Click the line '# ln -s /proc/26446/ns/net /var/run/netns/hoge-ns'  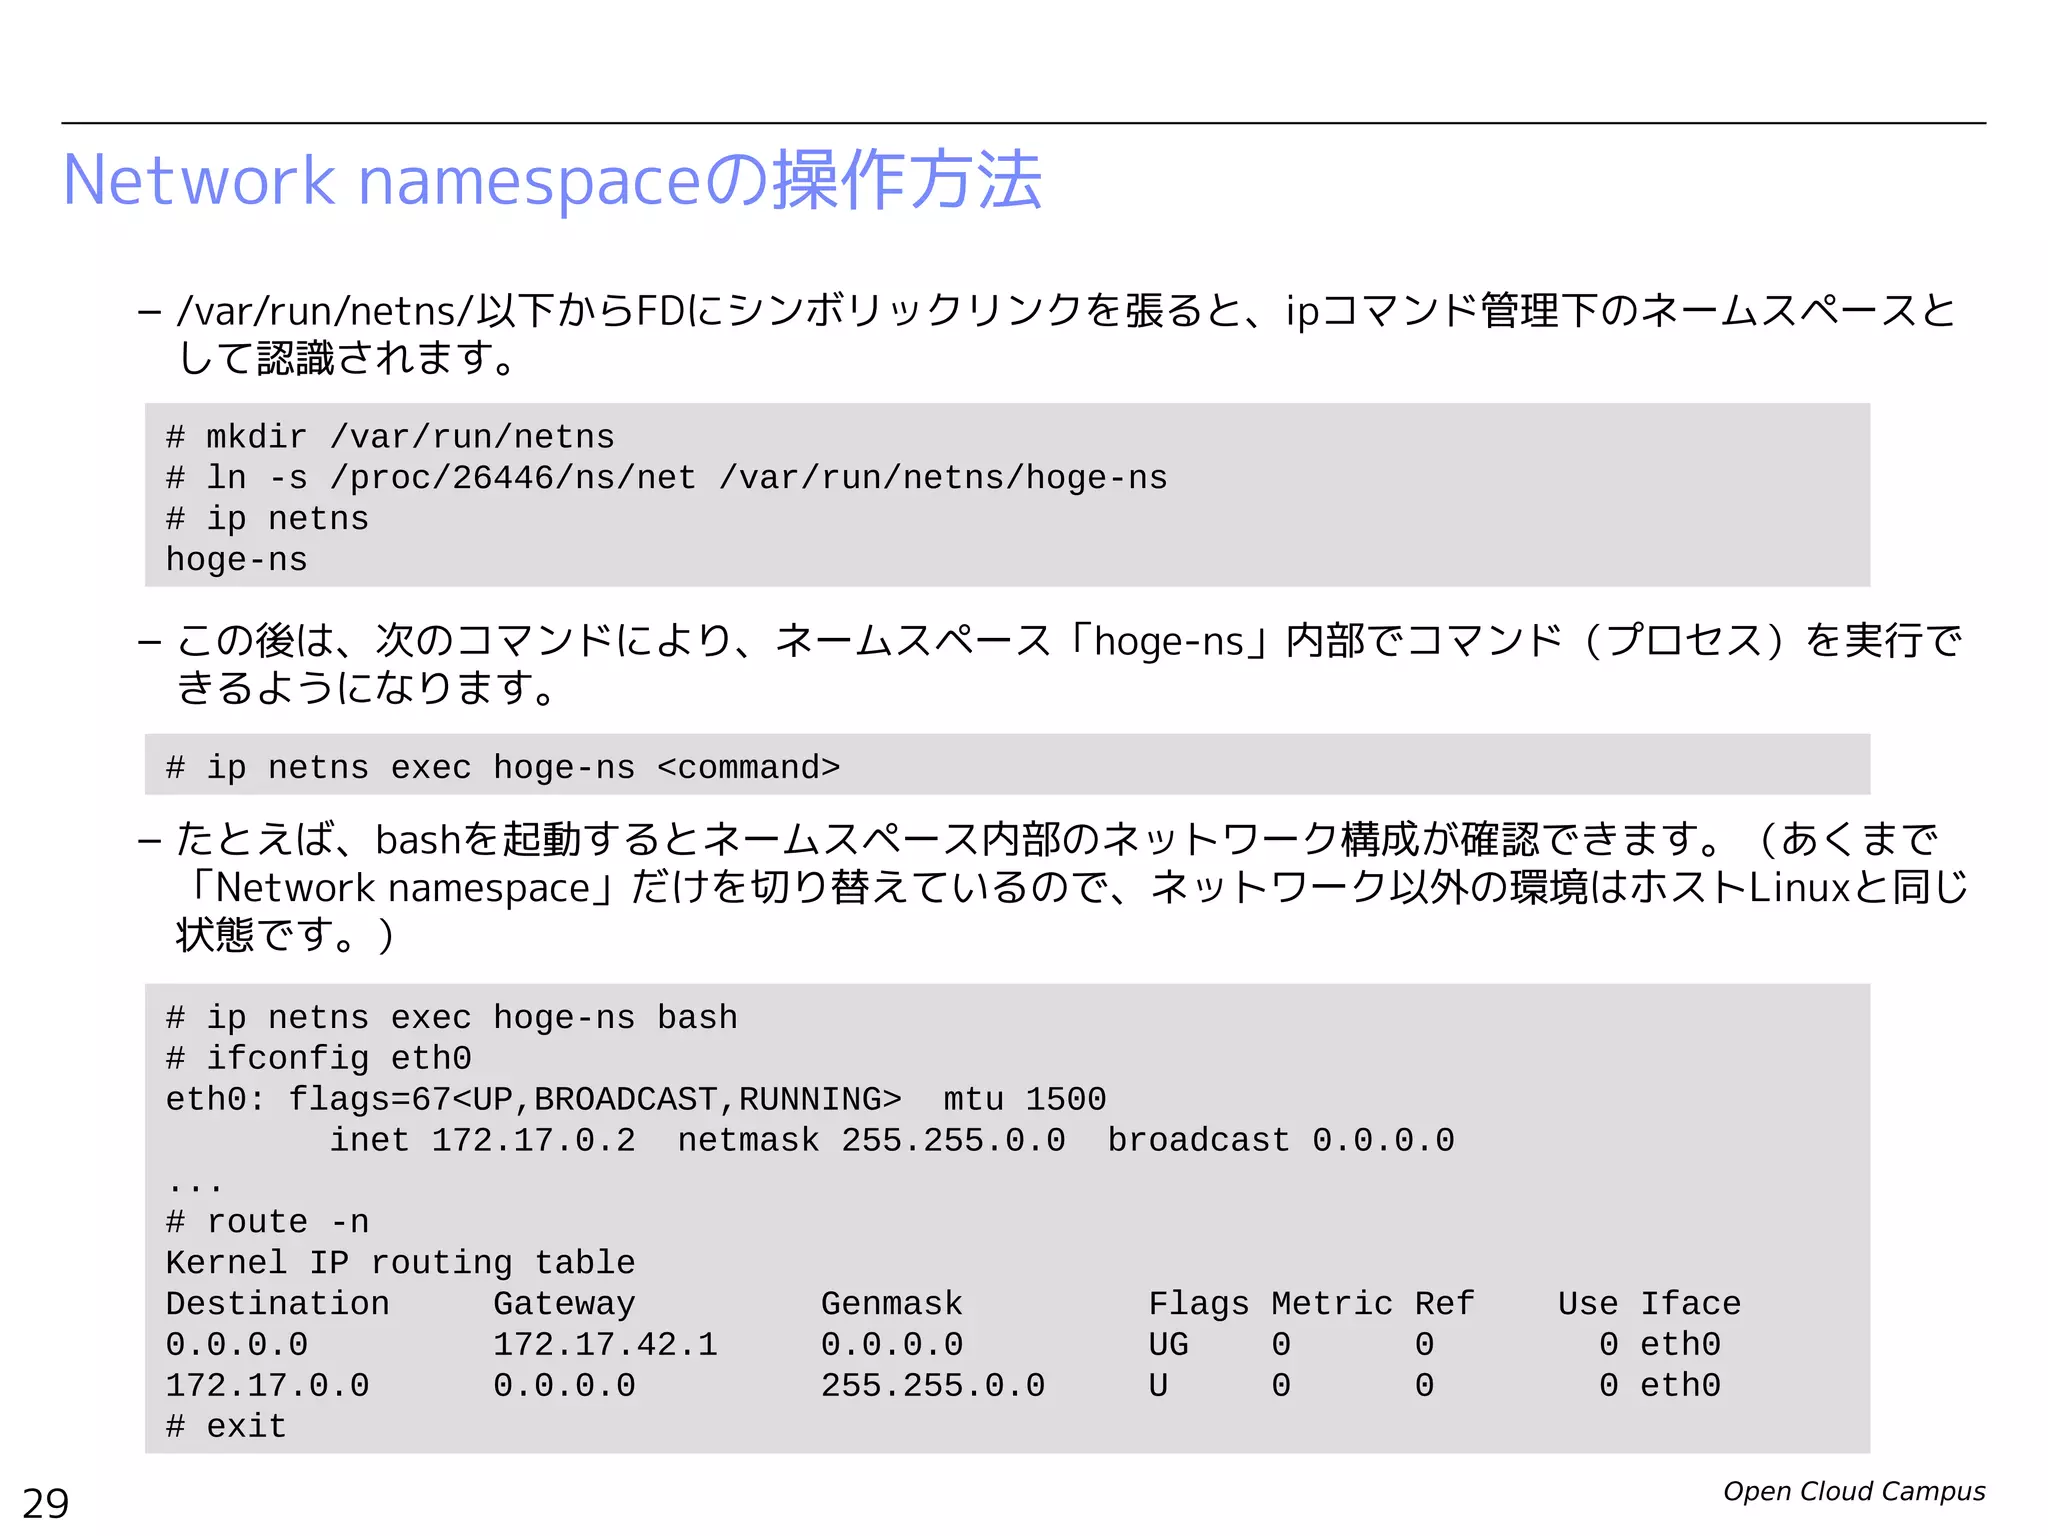pyautogui.click(x=667, y=478)
